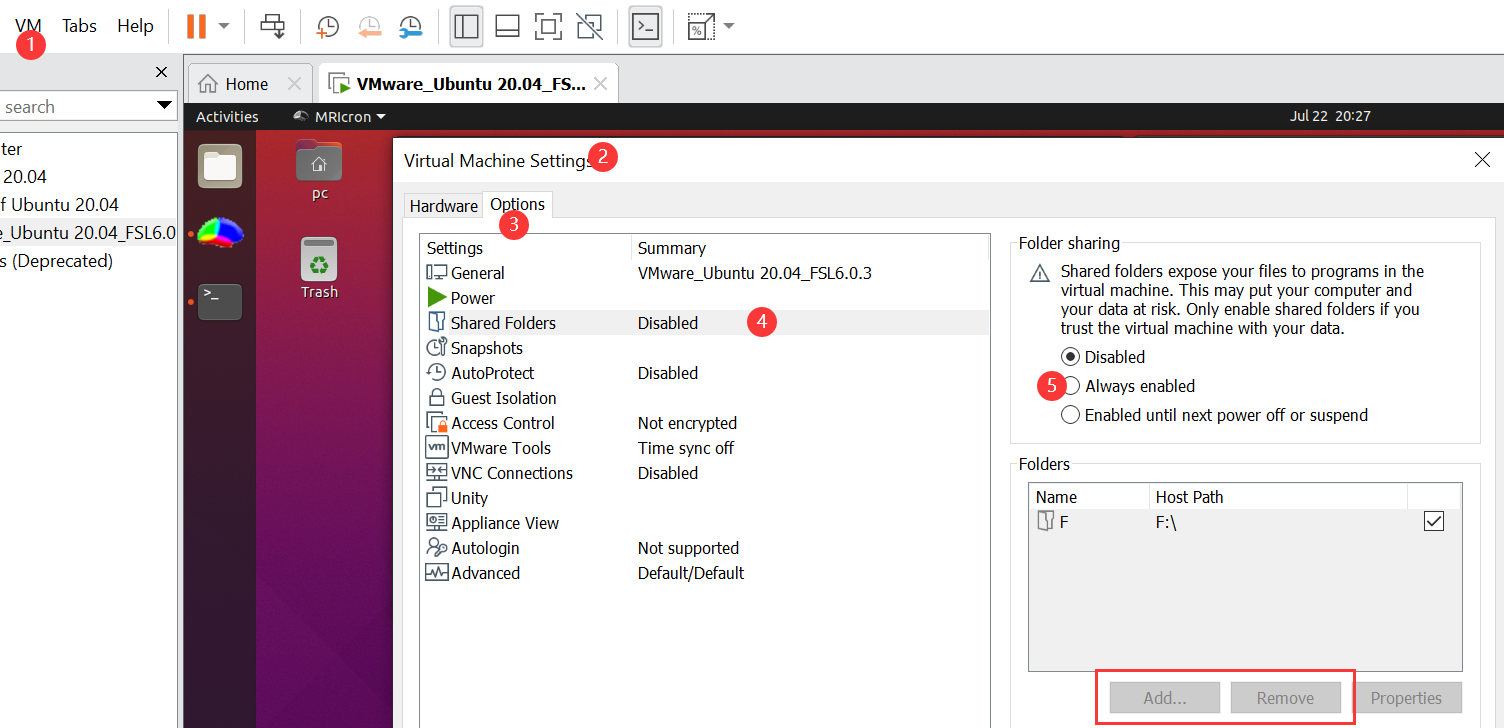The image size is (1504, 728).
Task: Open the Help menu
Action: (x=135, y=26)
